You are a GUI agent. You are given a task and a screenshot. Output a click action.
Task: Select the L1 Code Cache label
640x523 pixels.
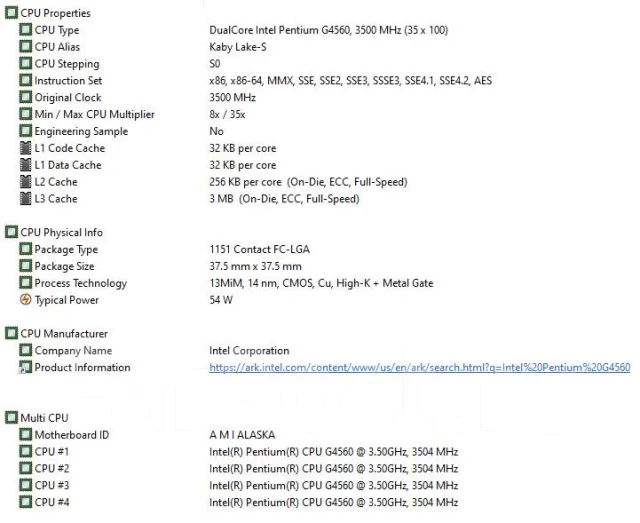(x=70, y=148)
